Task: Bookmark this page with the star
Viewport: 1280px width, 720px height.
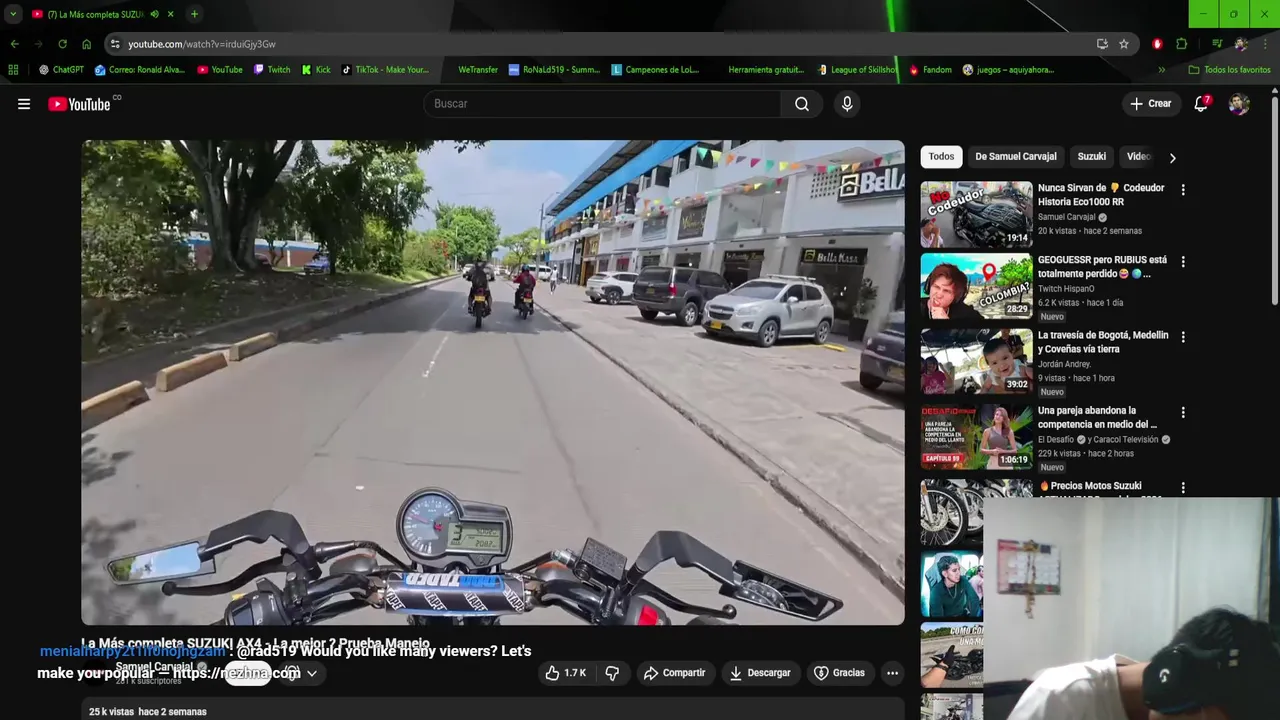Action: tap(1124, 44)
